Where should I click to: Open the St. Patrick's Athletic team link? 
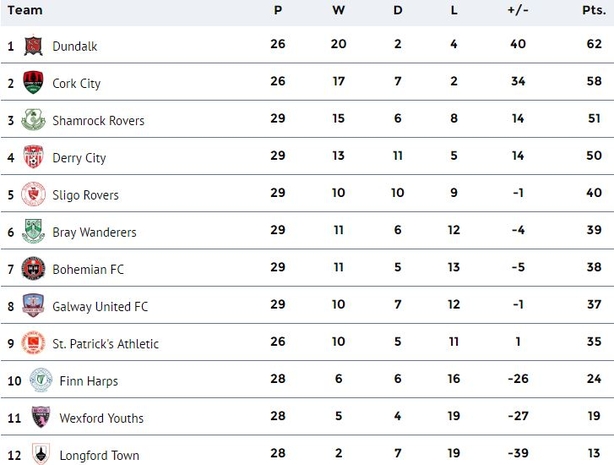(x=105, y=344)
